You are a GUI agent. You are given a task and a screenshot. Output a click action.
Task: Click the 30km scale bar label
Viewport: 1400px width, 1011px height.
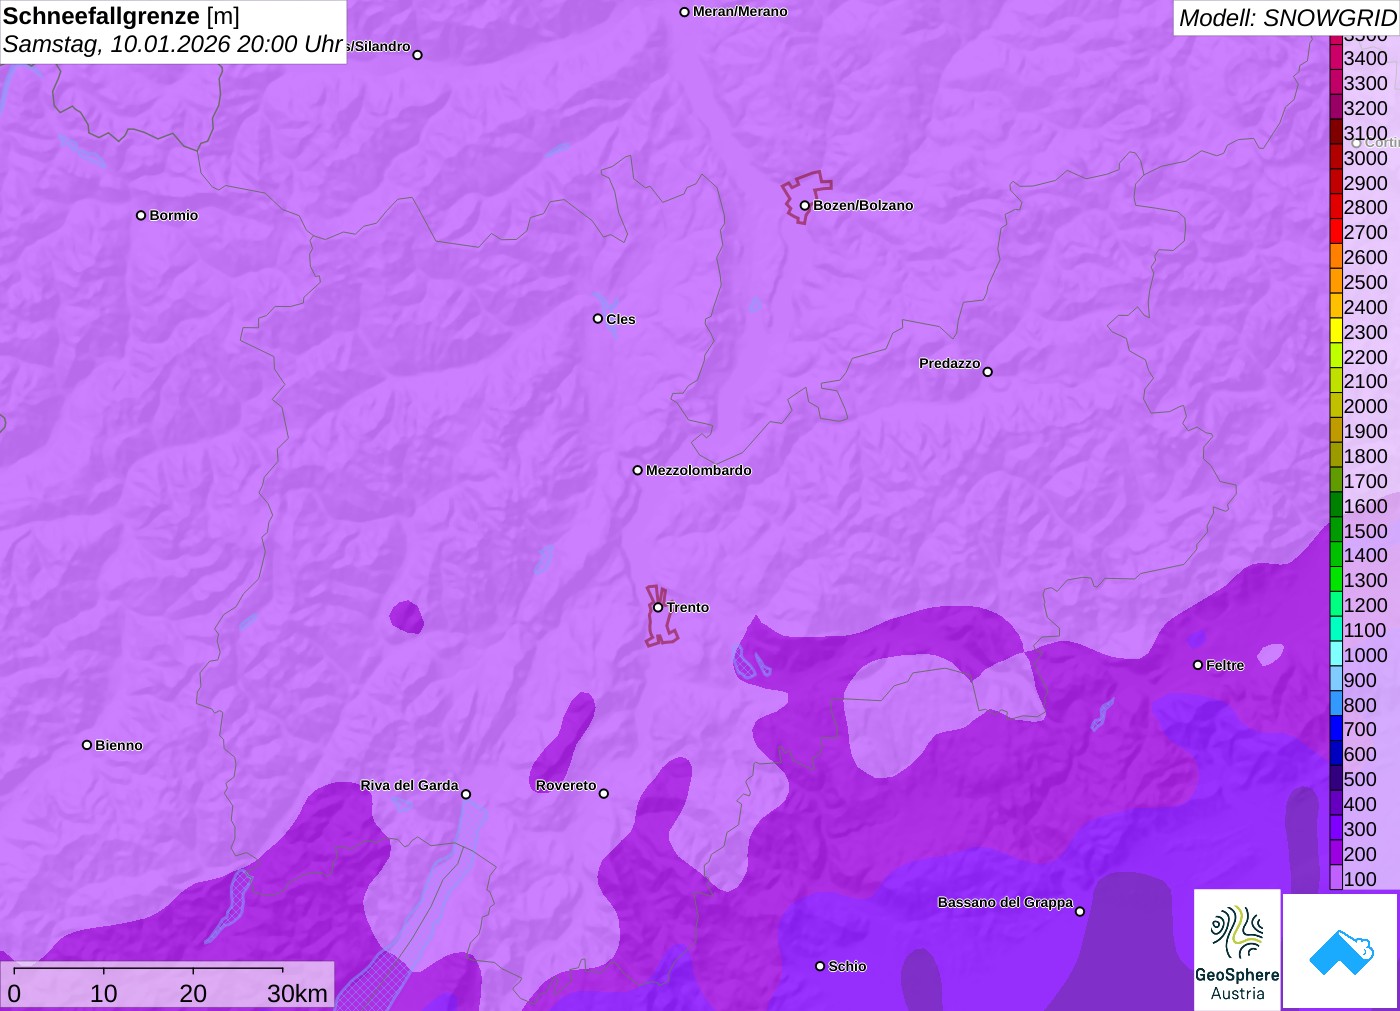(x=297, y=993)
